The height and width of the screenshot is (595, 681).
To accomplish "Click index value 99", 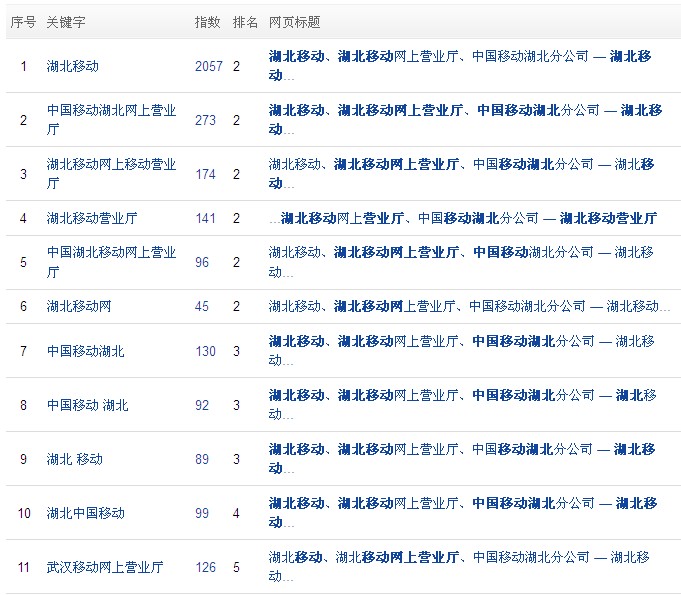I will click(202, 513).
